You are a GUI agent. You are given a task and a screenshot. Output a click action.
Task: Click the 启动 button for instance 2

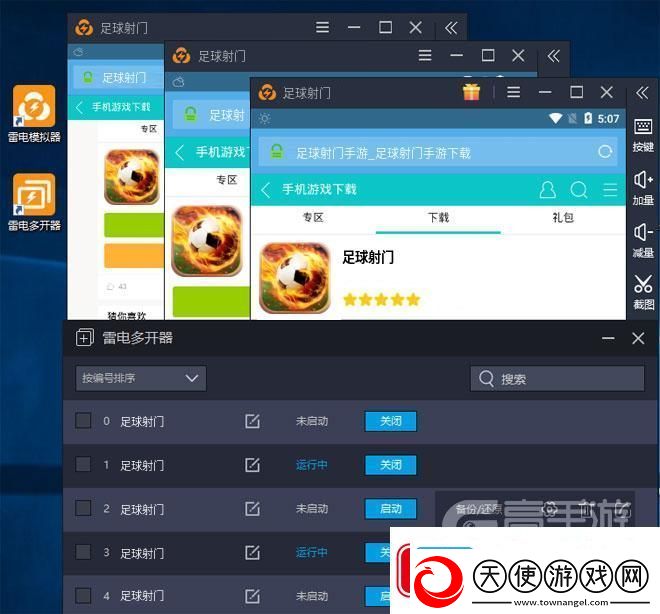click(391, 509)
